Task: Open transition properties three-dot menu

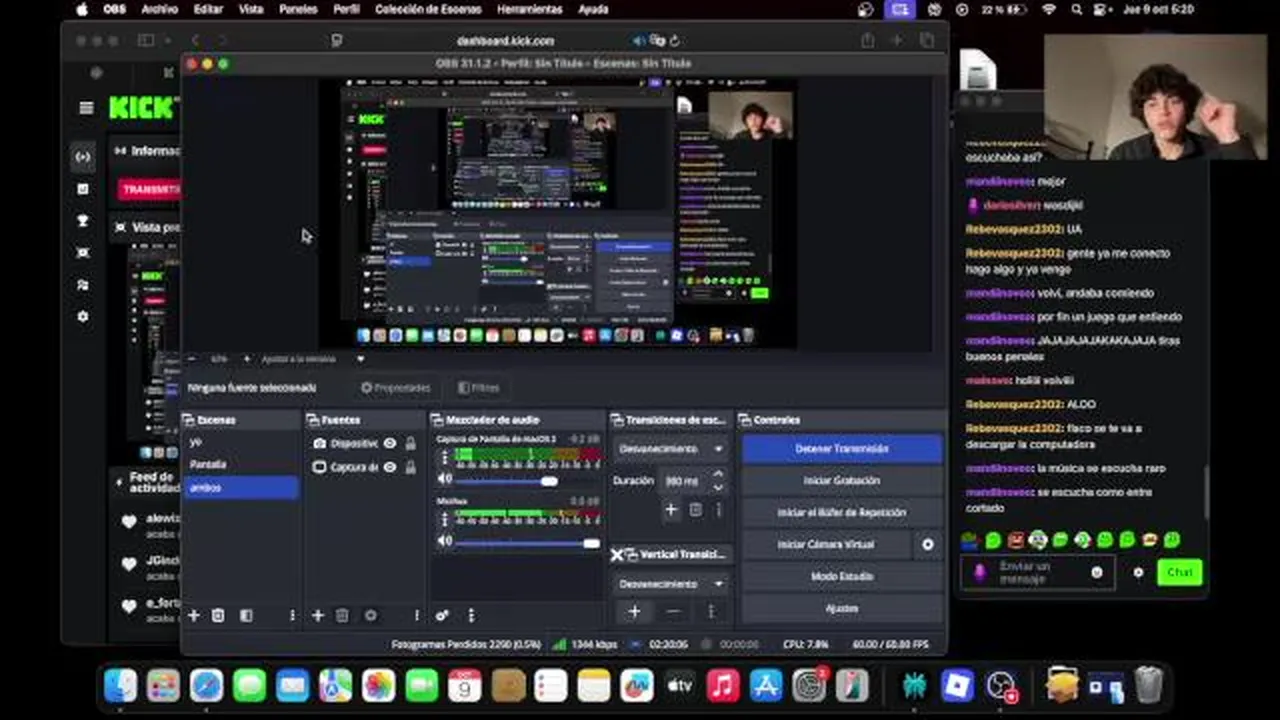Action: (718, 510)
